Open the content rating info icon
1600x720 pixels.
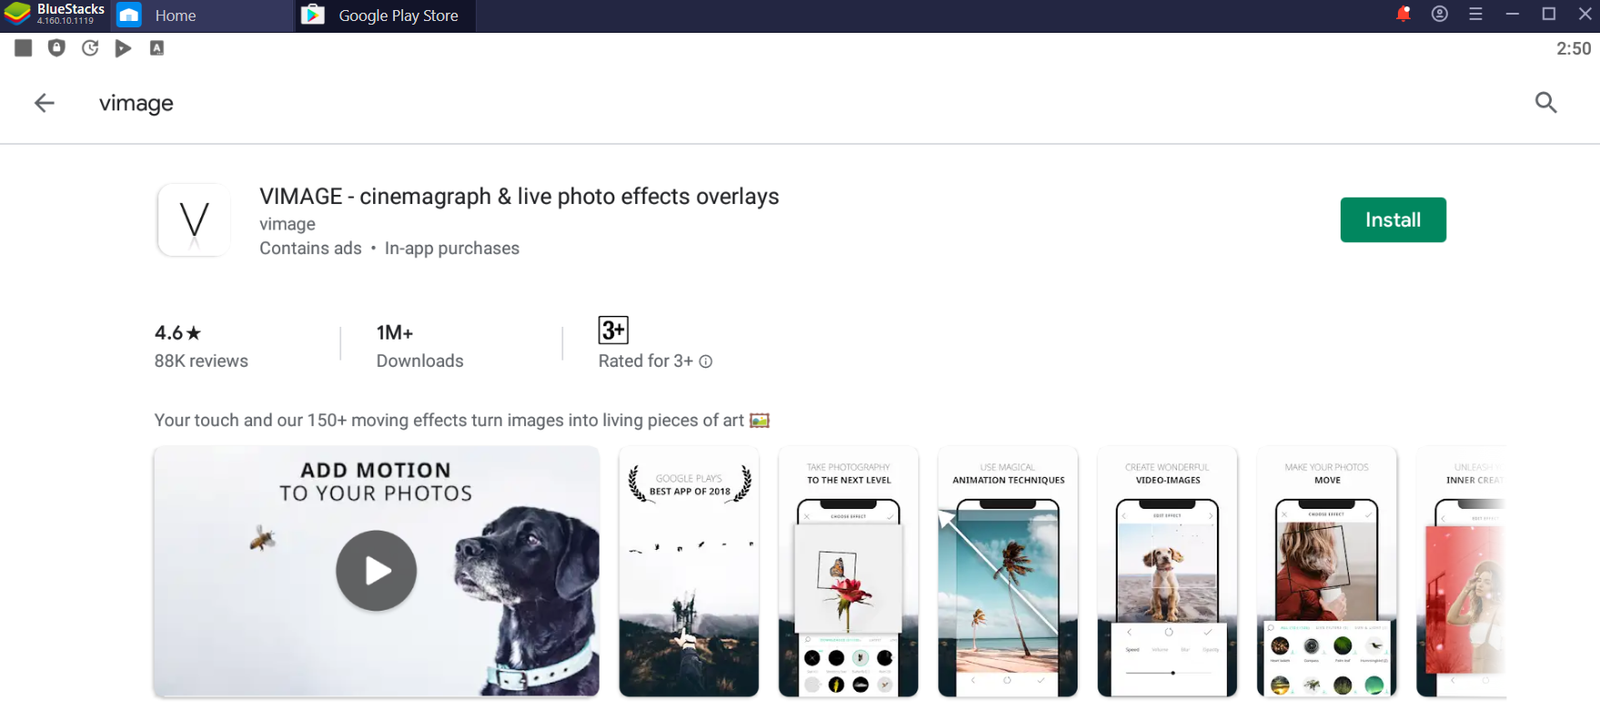pos(706,361)
